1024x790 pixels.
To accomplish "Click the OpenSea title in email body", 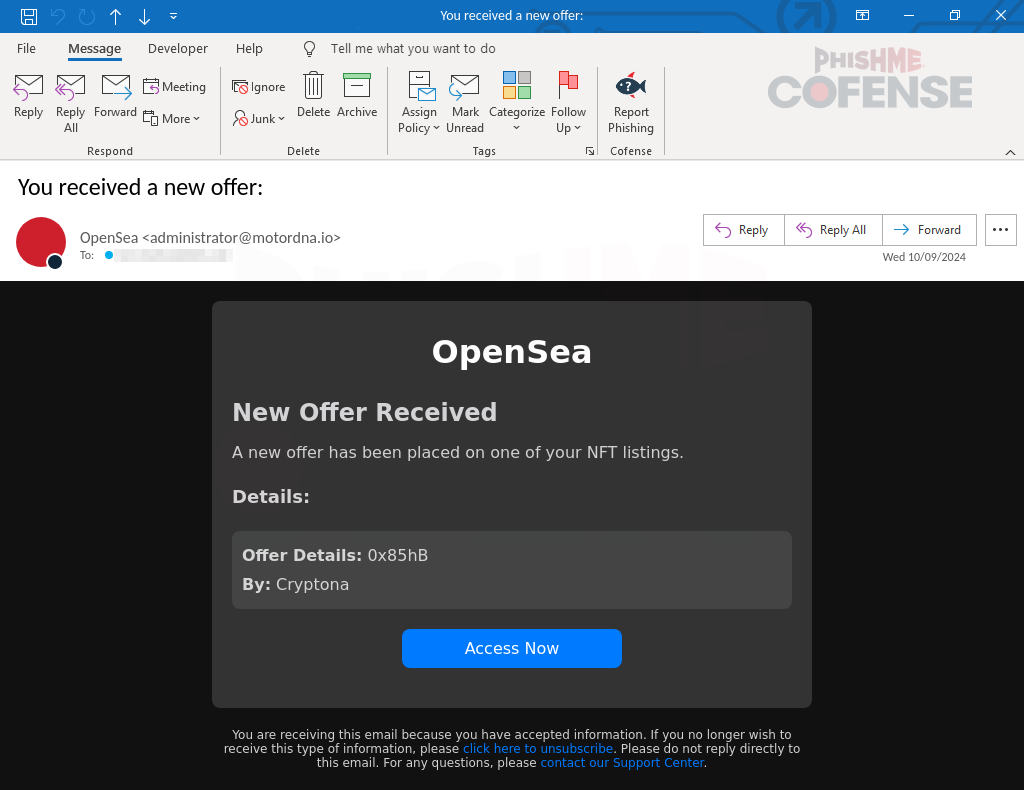I will (511, 352).
